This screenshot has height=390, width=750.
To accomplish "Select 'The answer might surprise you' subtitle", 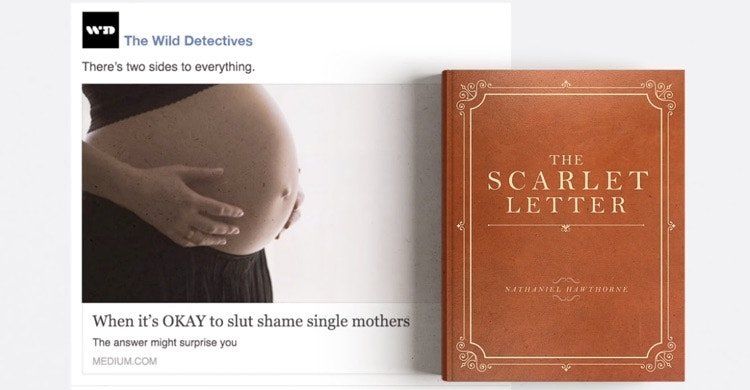I will pos(165,343).
